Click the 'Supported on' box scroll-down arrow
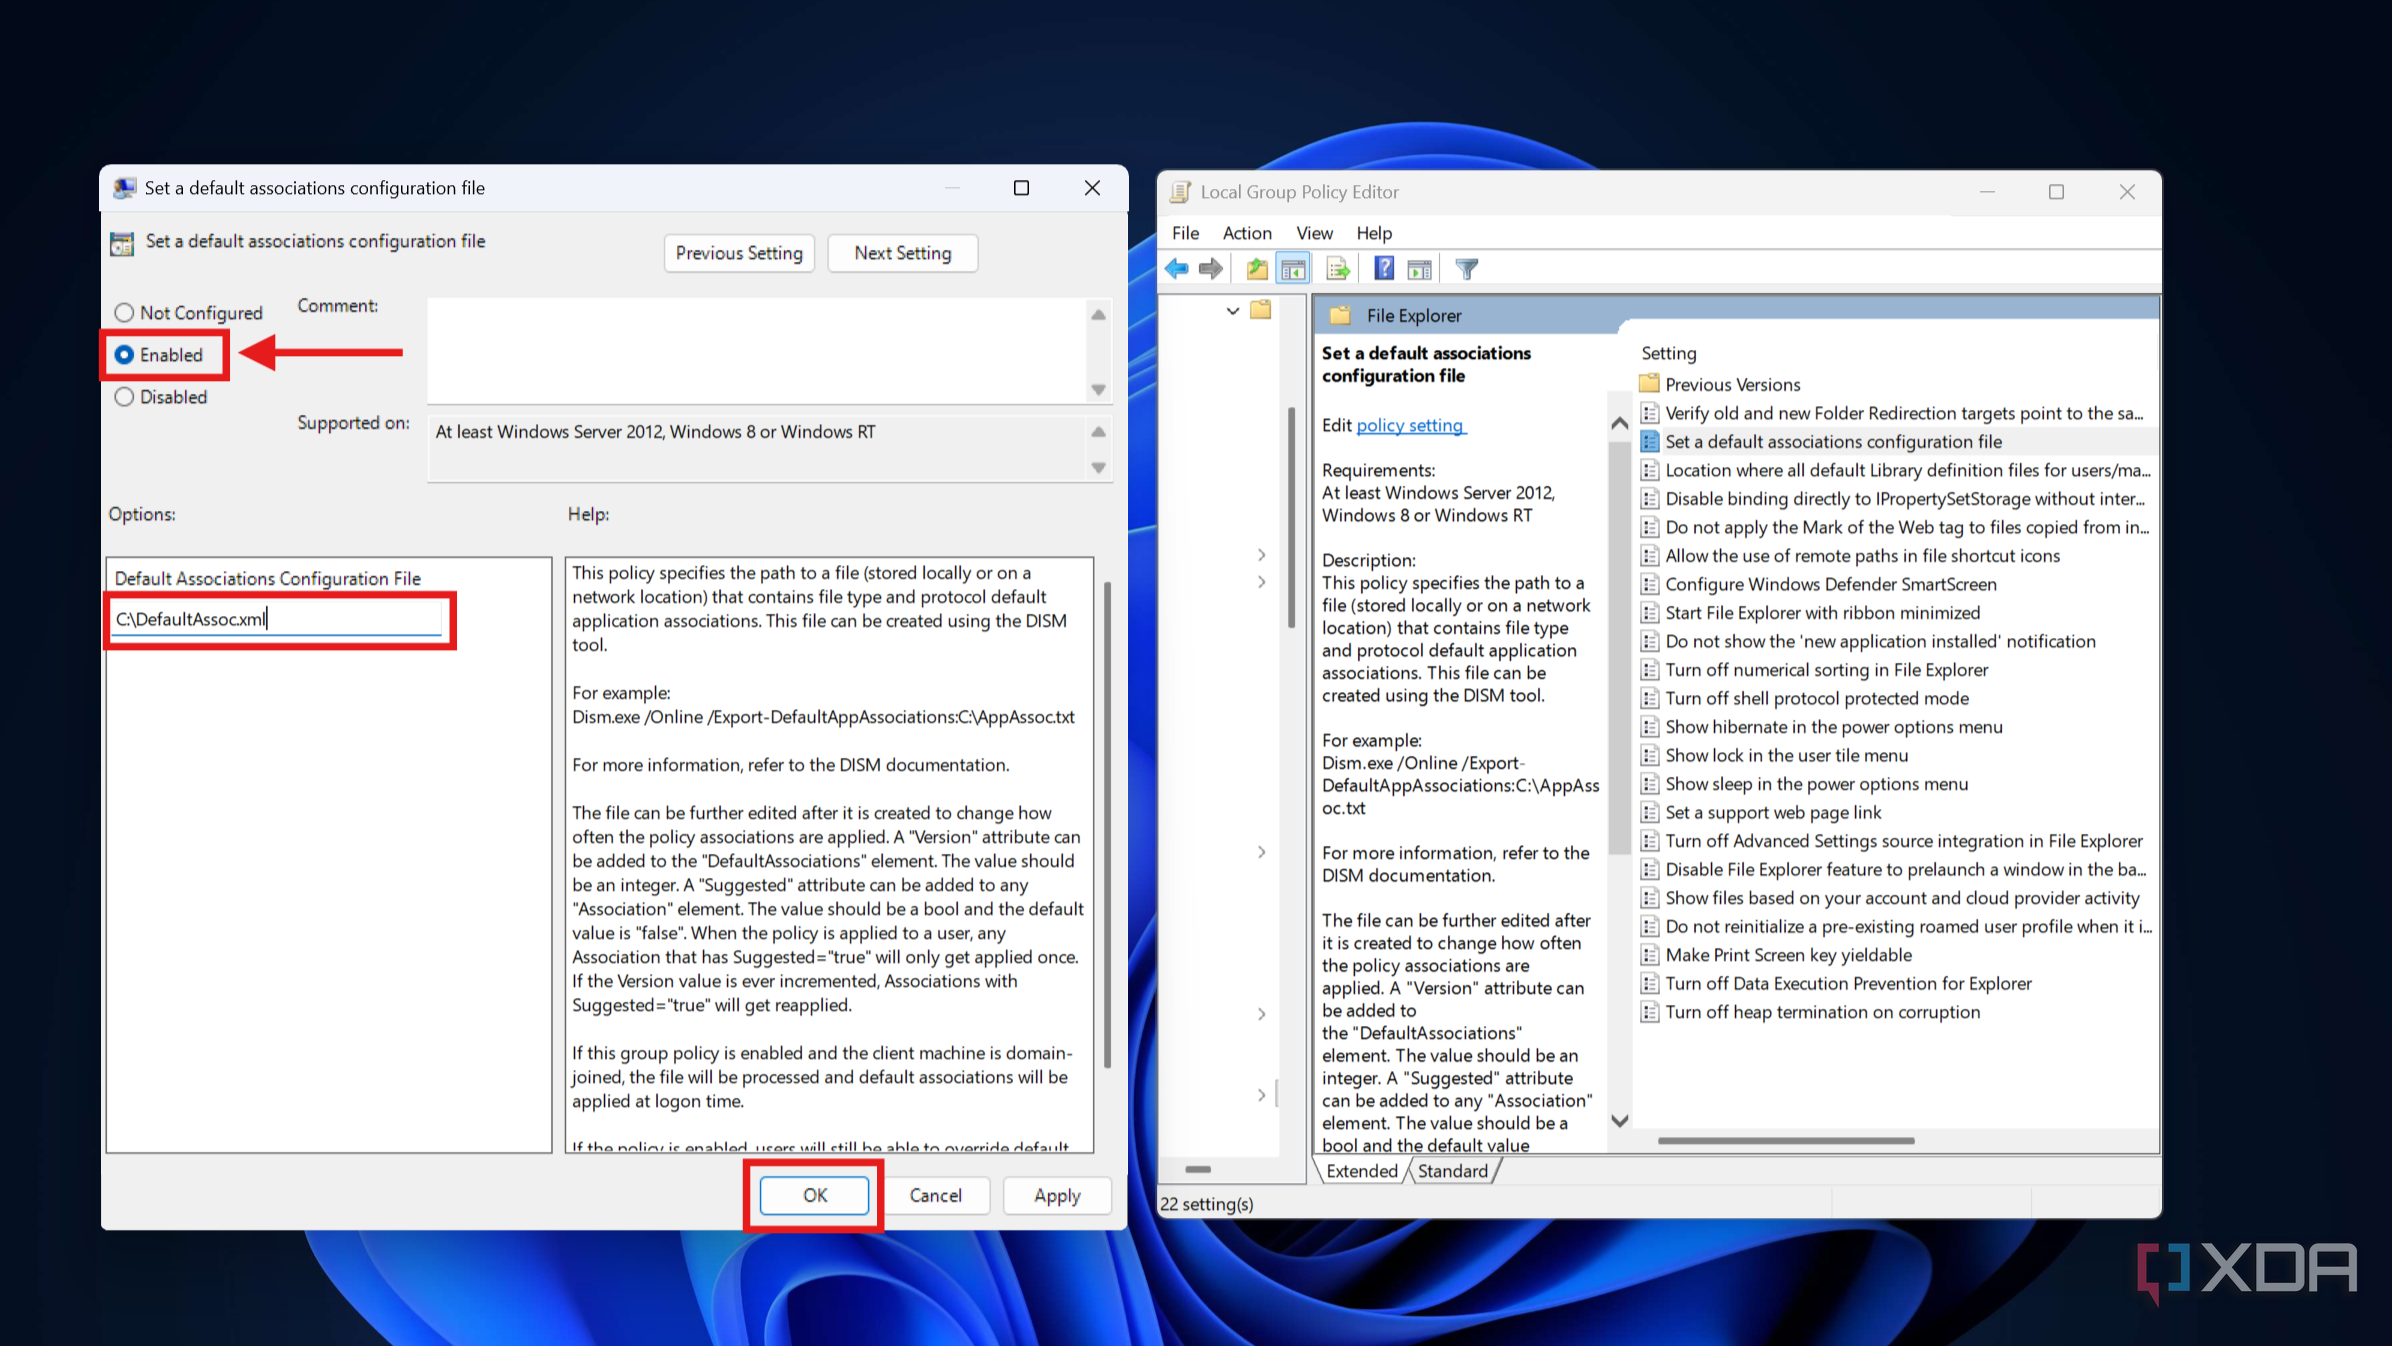2392x1346 pixels. click(x=1099, y=468)
